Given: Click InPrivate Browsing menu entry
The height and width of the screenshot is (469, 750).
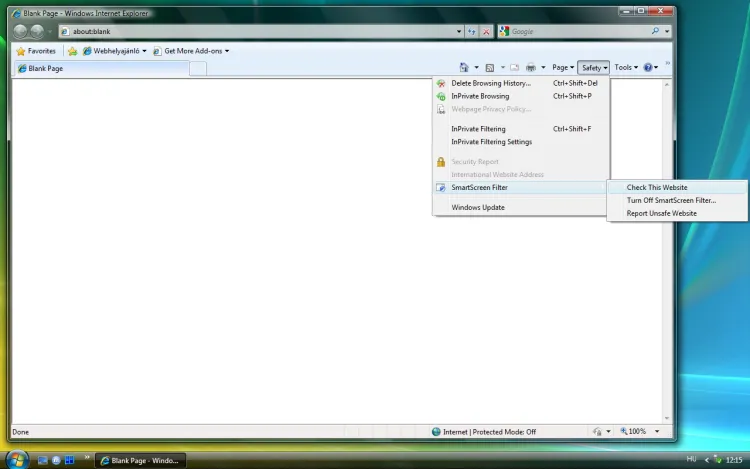Looking at the screenshot, I should tap(480, 96).
